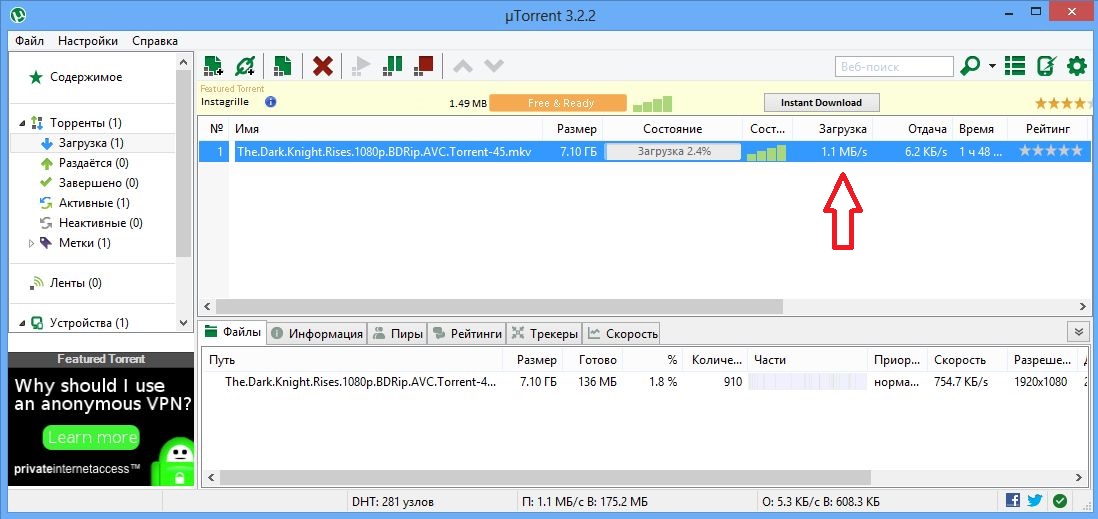Viewport: 1098px width, 519px height.
Task: Move torrent down in the queue
Action: pos(494,67)
